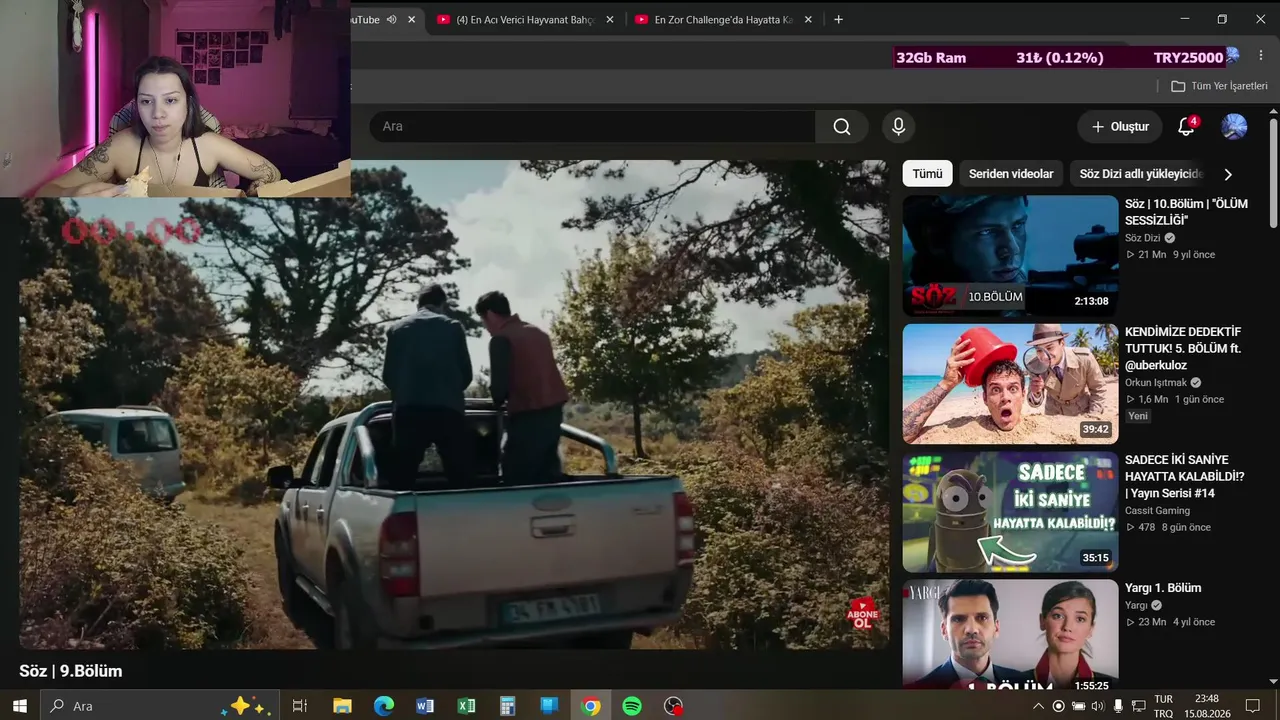Select the 'Tümü' filter chip

point(927,174)
